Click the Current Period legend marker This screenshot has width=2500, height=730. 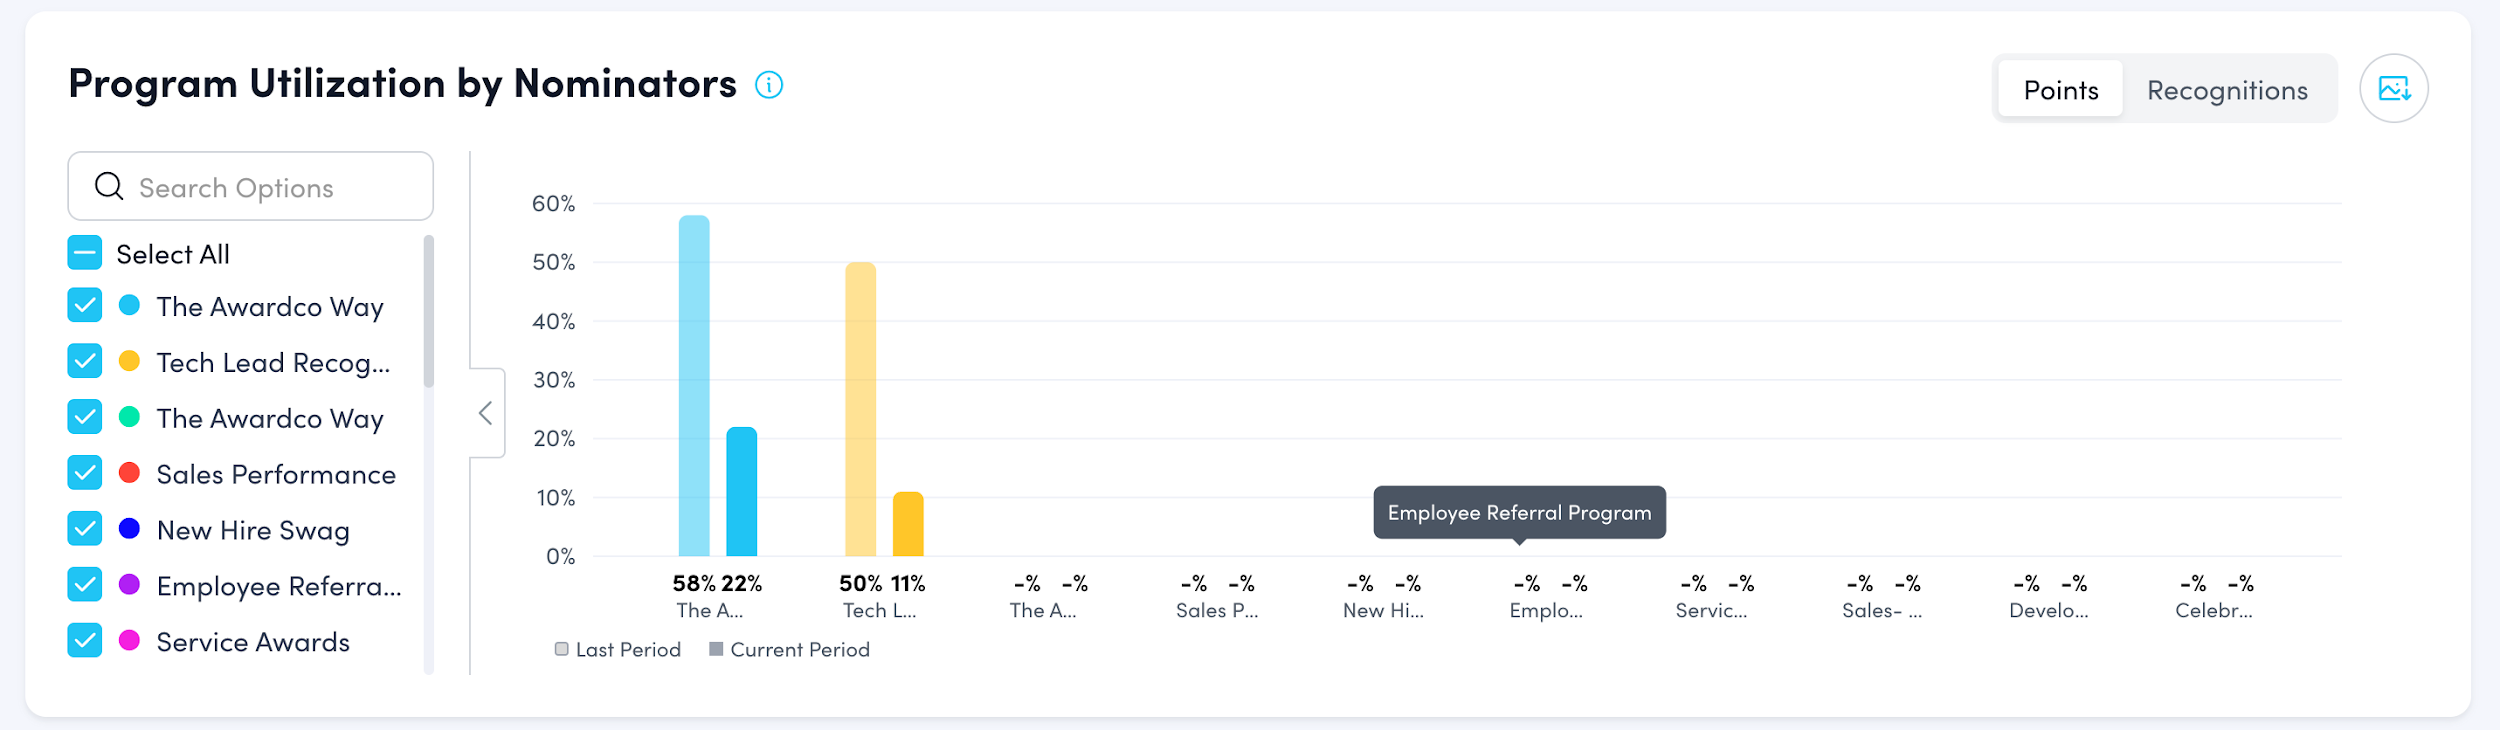click(x=716, y=650)
